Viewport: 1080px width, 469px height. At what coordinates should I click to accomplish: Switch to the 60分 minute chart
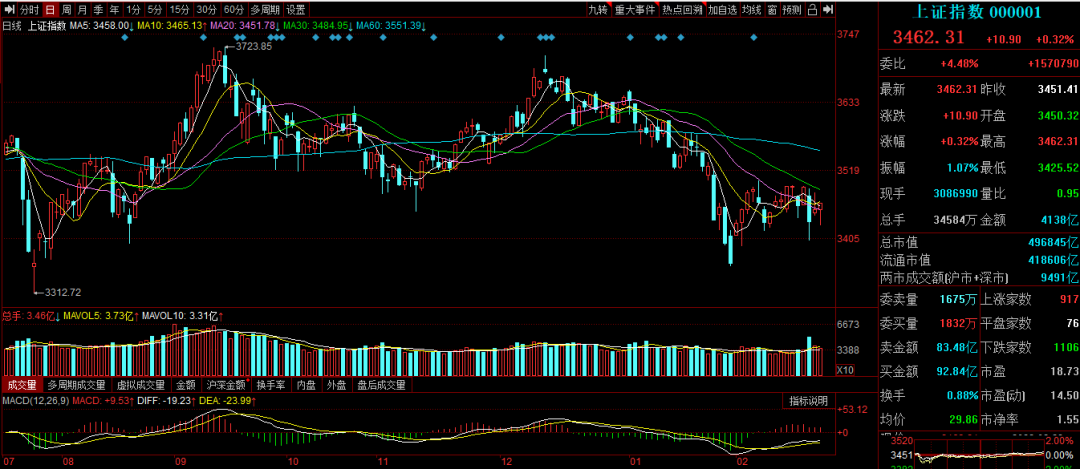point(233,10)
